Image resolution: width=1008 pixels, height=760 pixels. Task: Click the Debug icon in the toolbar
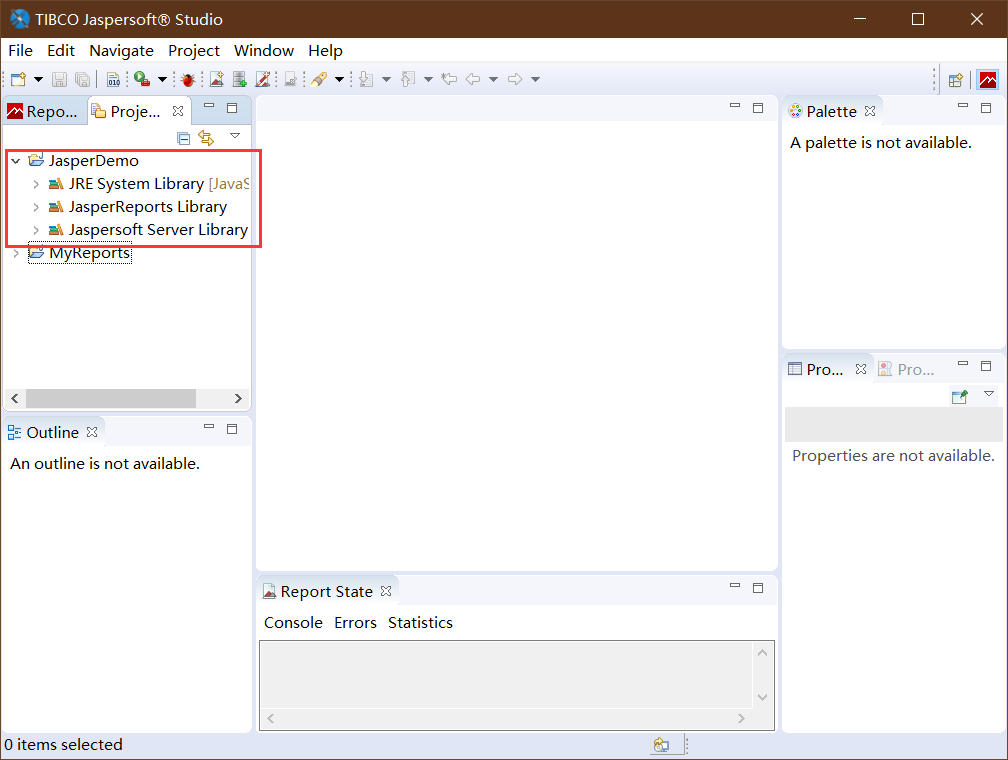point(188,78)
